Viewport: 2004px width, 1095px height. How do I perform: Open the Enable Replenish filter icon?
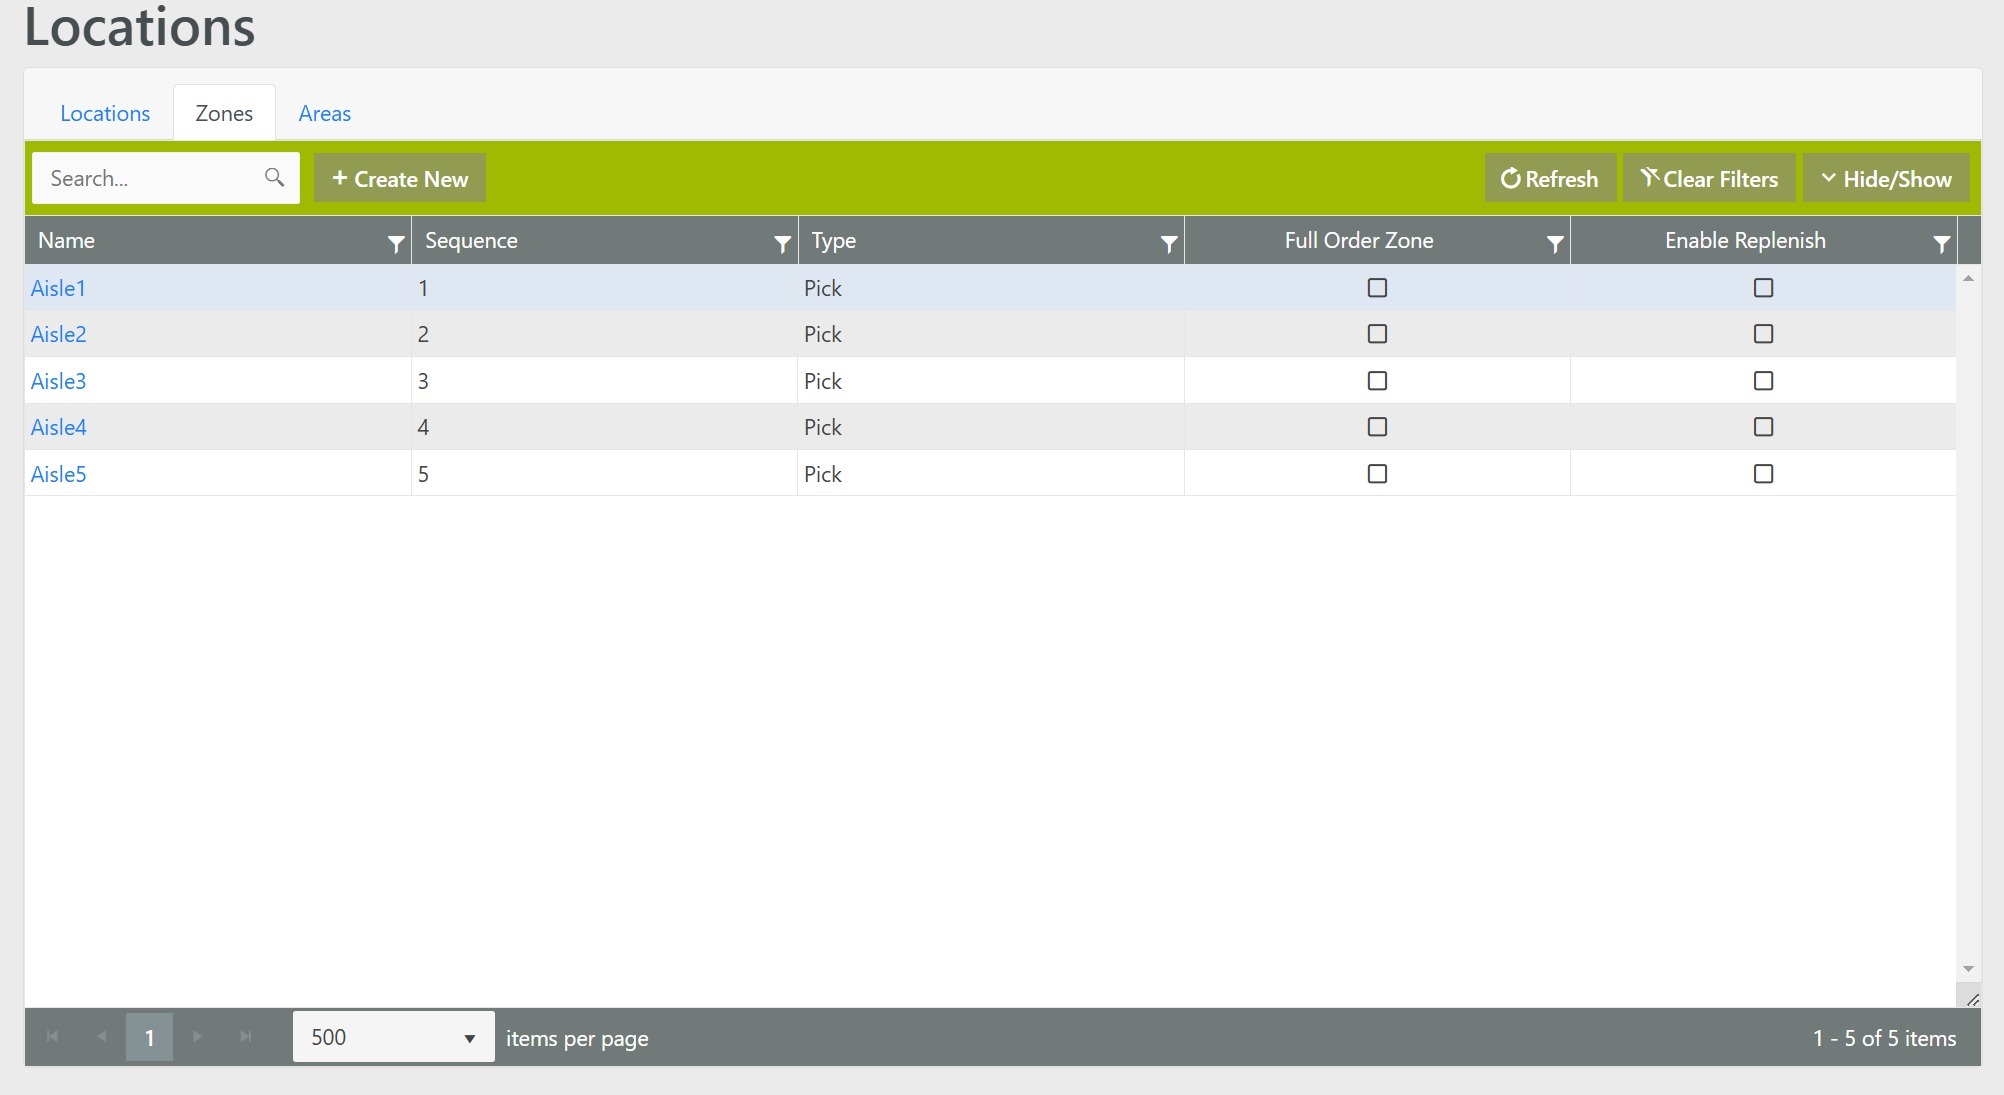pyautogui.click(x=1940, y=243)
